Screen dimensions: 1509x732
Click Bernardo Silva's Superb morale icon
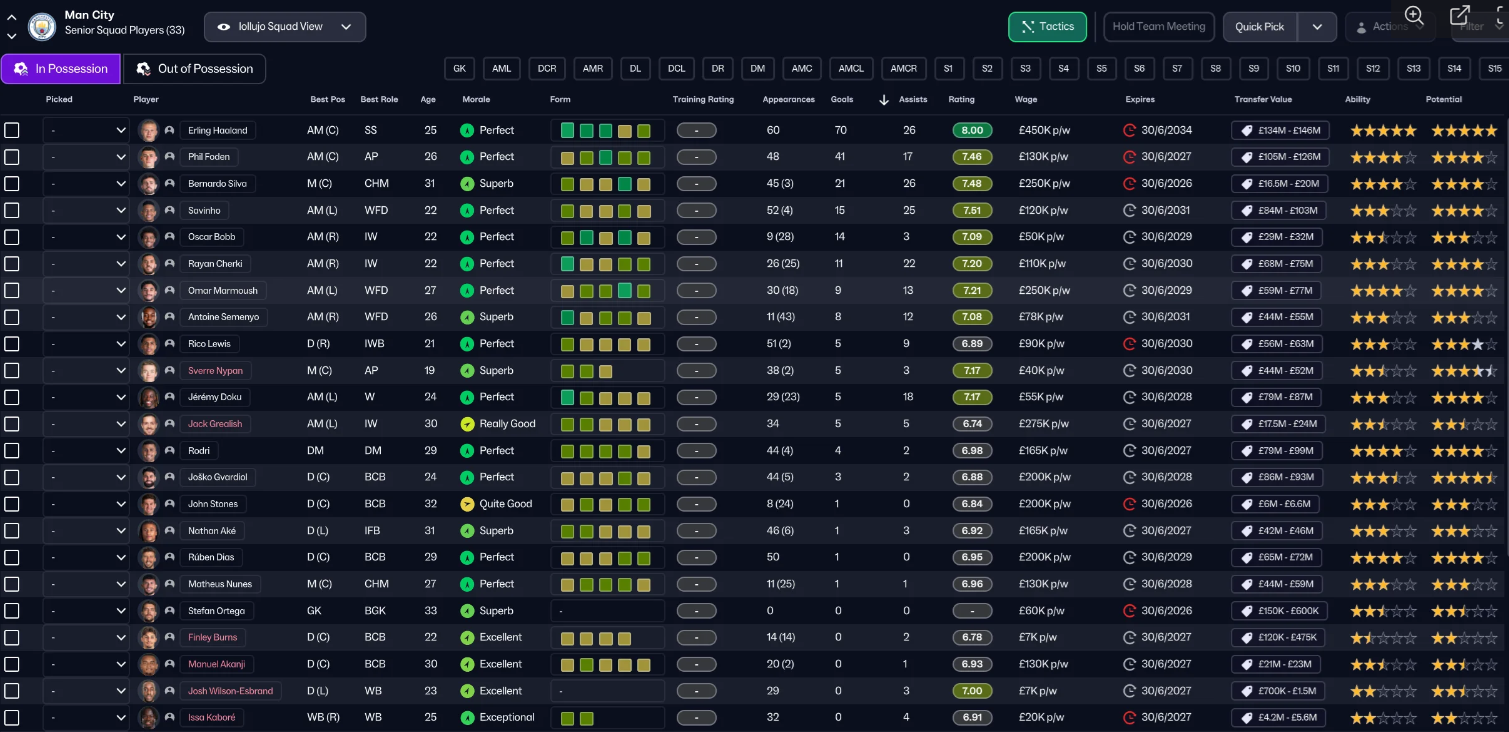click(466, 184)
